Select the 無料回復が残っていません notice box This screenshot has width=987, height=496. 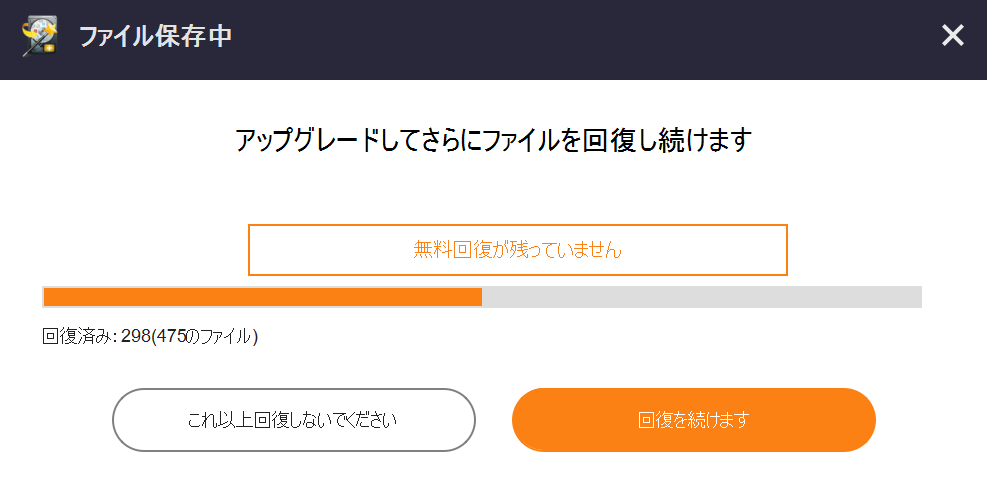pyautogui.click(x=517, y=249)
